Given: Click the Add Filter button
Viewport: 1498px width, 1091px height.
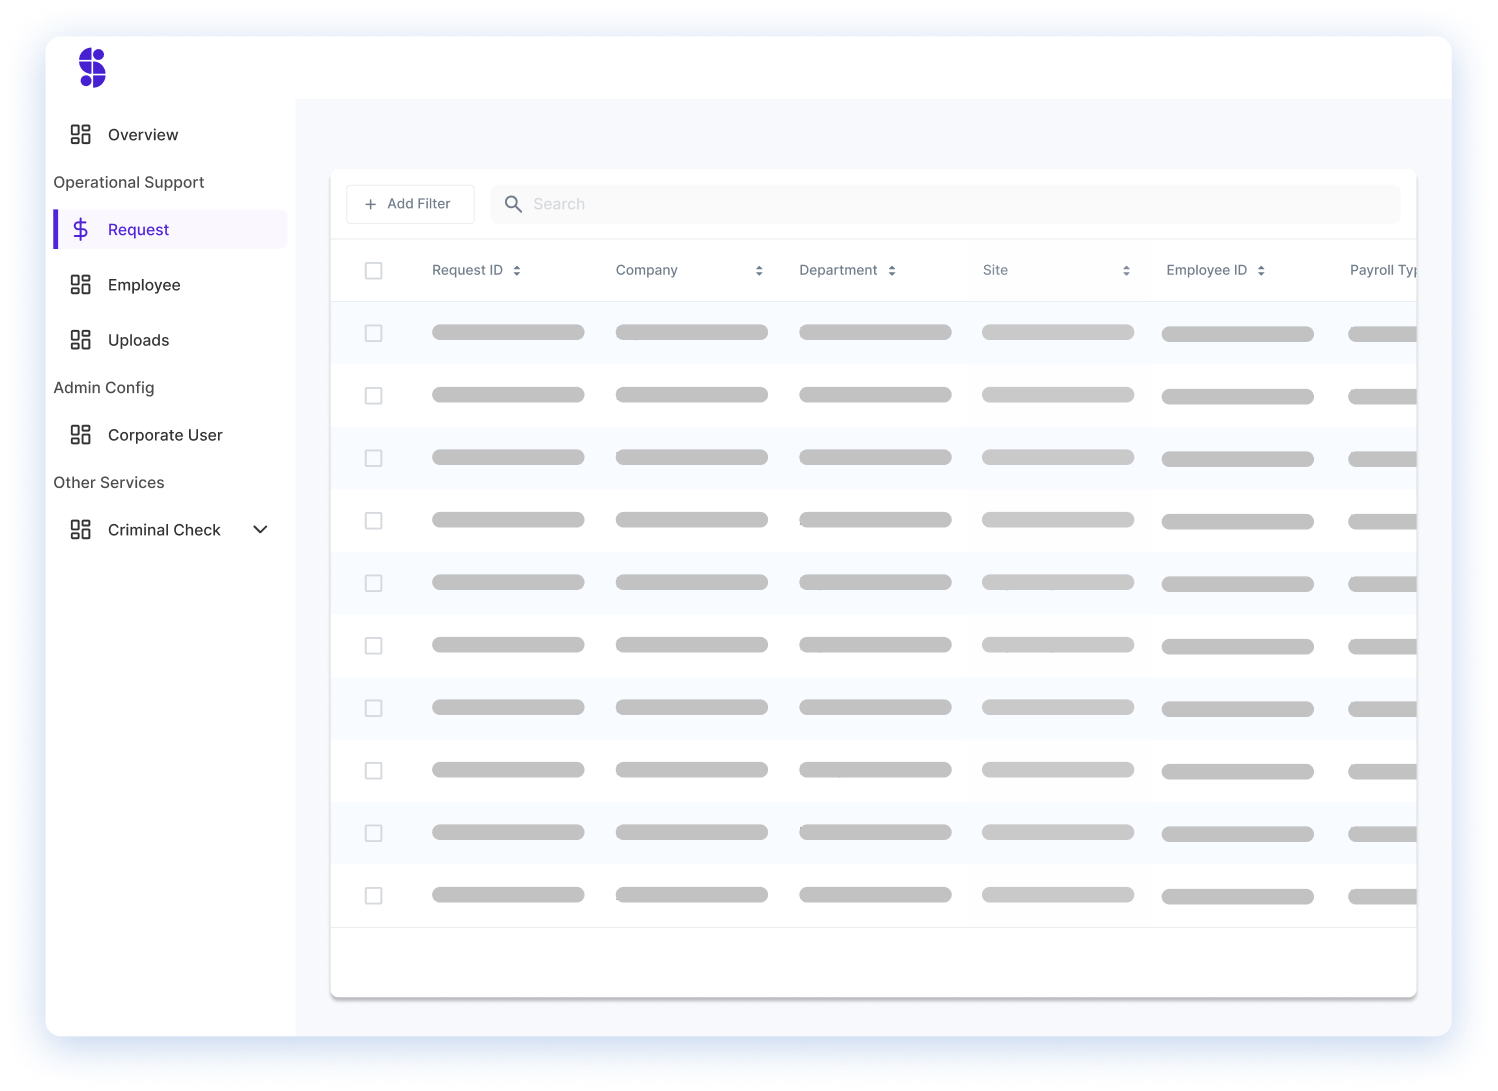Looking at the screenshot, I should pyautogui.click(x=409, y=204).
